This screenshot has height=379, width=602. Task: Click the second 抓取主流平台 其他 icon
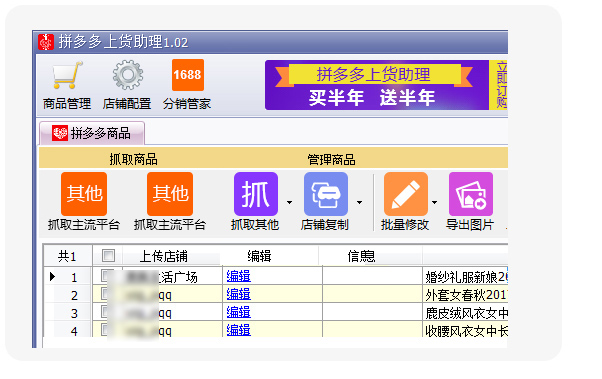[170, 194]
